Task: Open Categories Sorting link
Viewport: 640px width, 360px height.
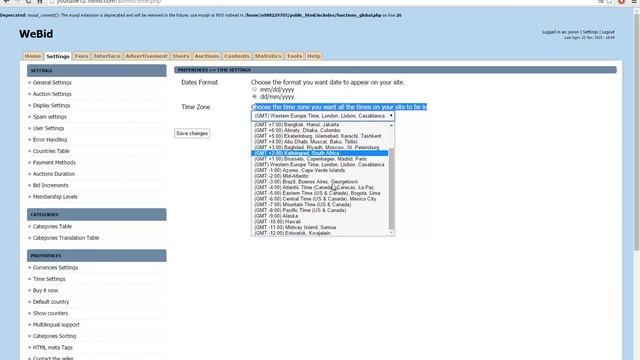Action: click(x=54, y=336)
